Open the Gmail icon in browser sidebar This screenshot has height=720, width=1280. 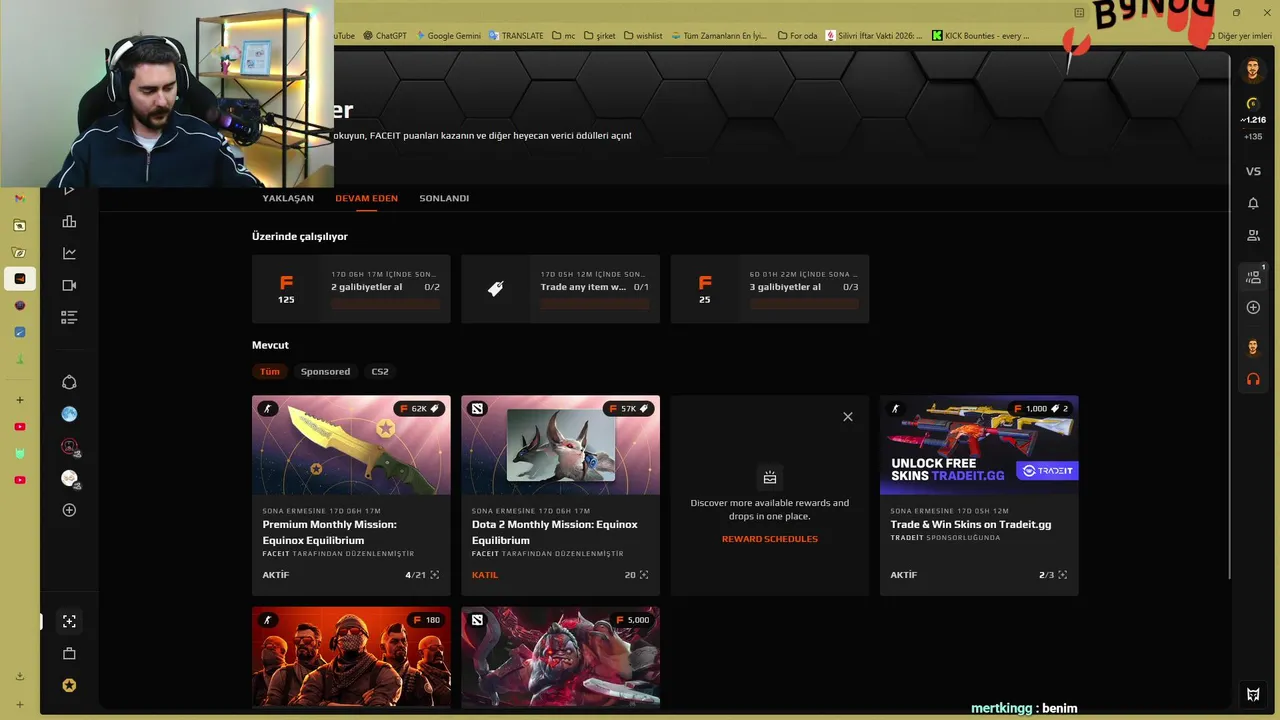(x=19, y=198)
